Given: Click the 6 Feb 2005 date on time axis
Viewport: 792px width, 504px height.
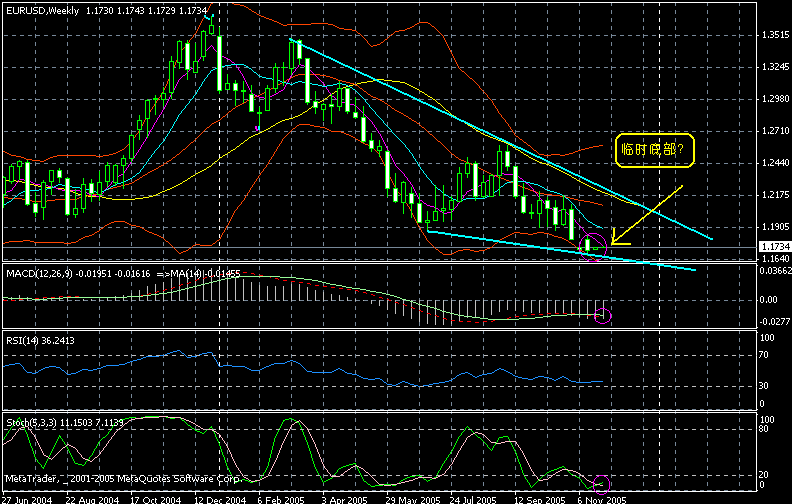Looking at the screenshot, I should tap(280, 497).
